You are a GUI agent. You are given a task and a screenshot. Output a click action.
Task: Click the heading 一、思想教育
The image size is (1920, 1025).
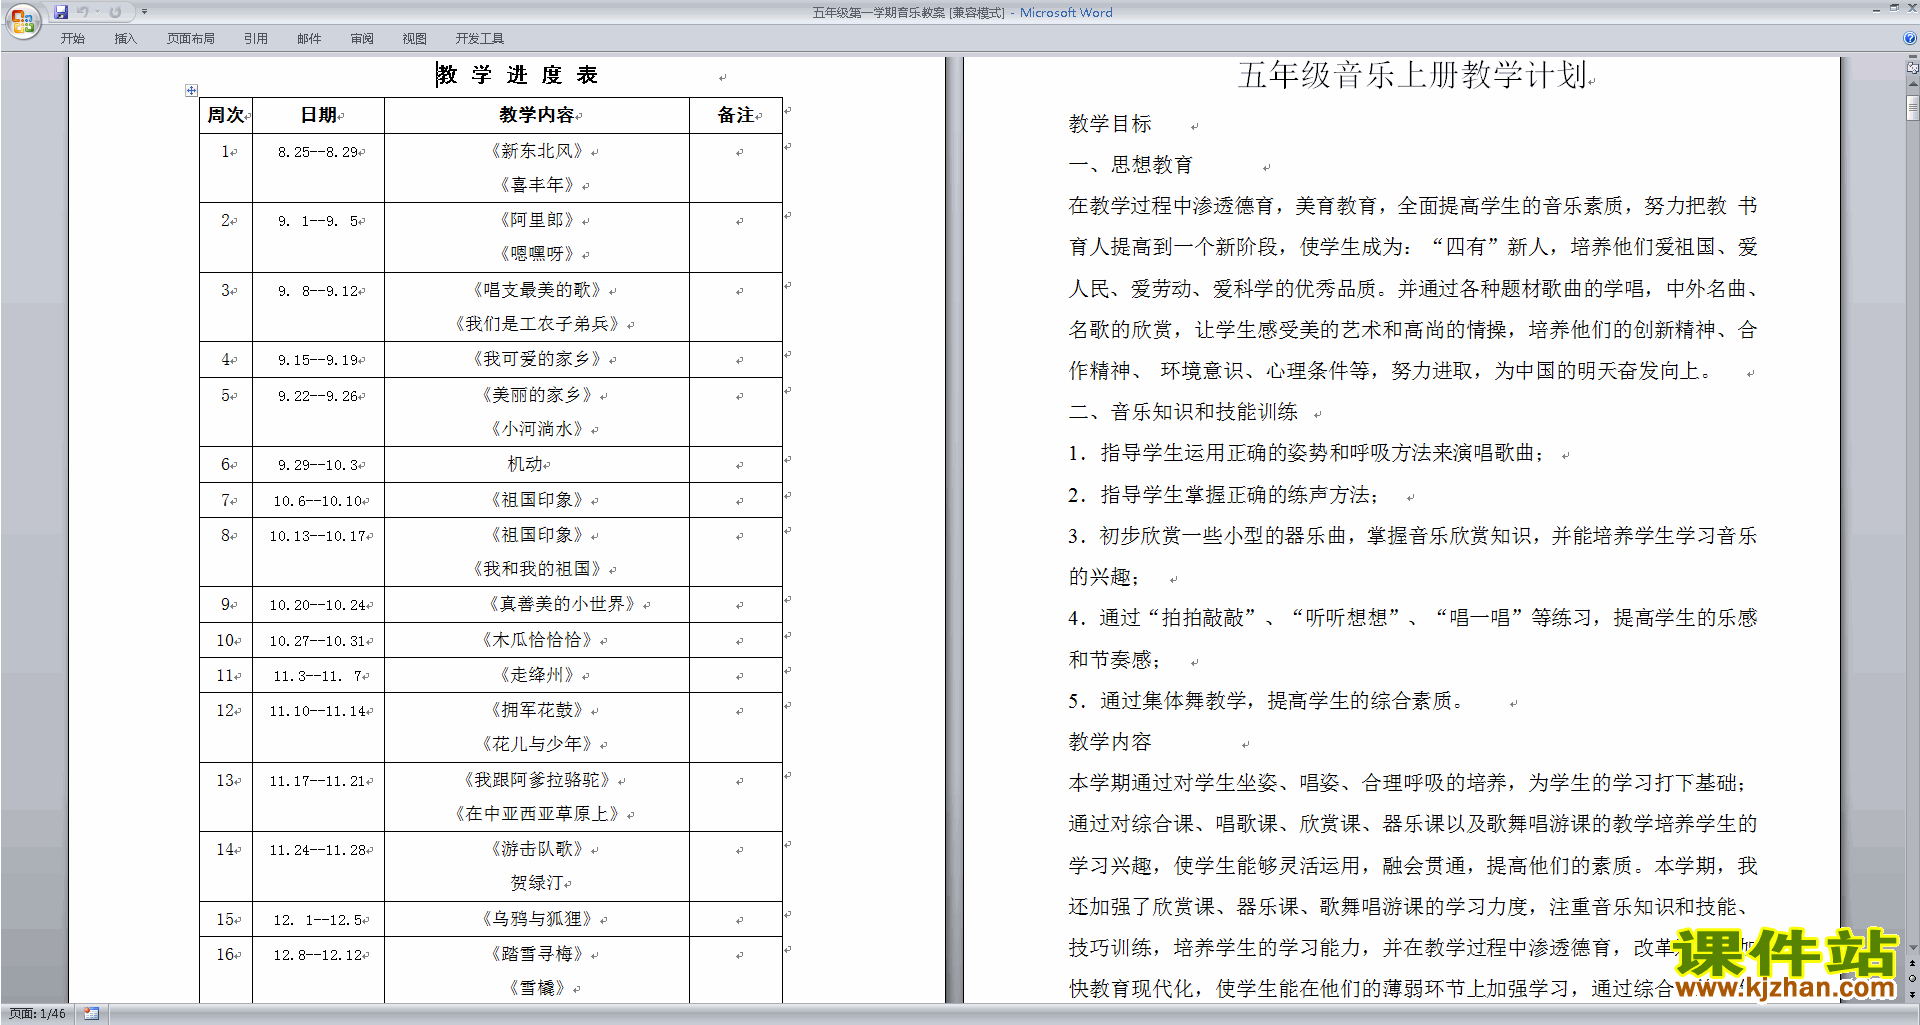coord(1131,165)
